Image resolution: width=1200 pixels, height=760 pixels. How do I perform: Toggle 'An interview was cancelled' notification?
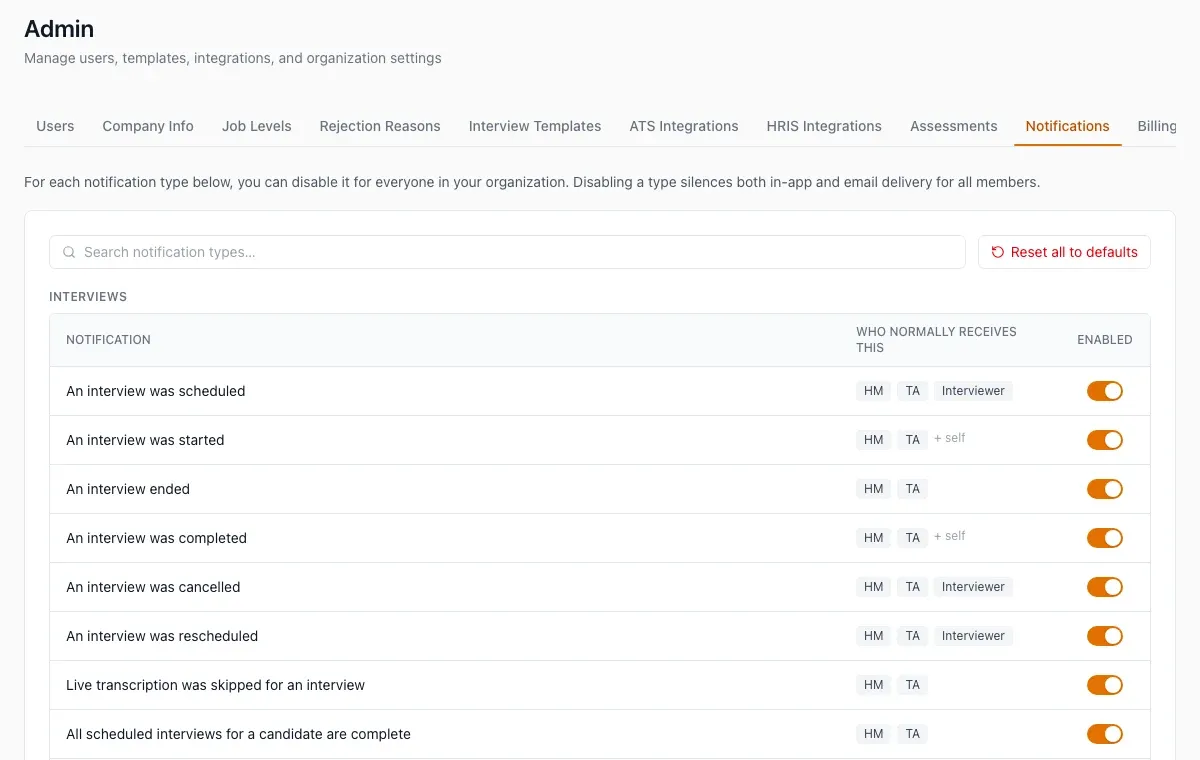(1105, 587)
